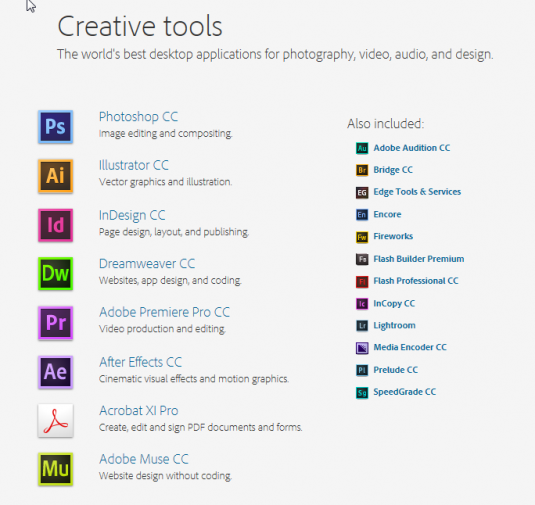
Task: Click the Encore En small icon
Action: click(362, 215)
